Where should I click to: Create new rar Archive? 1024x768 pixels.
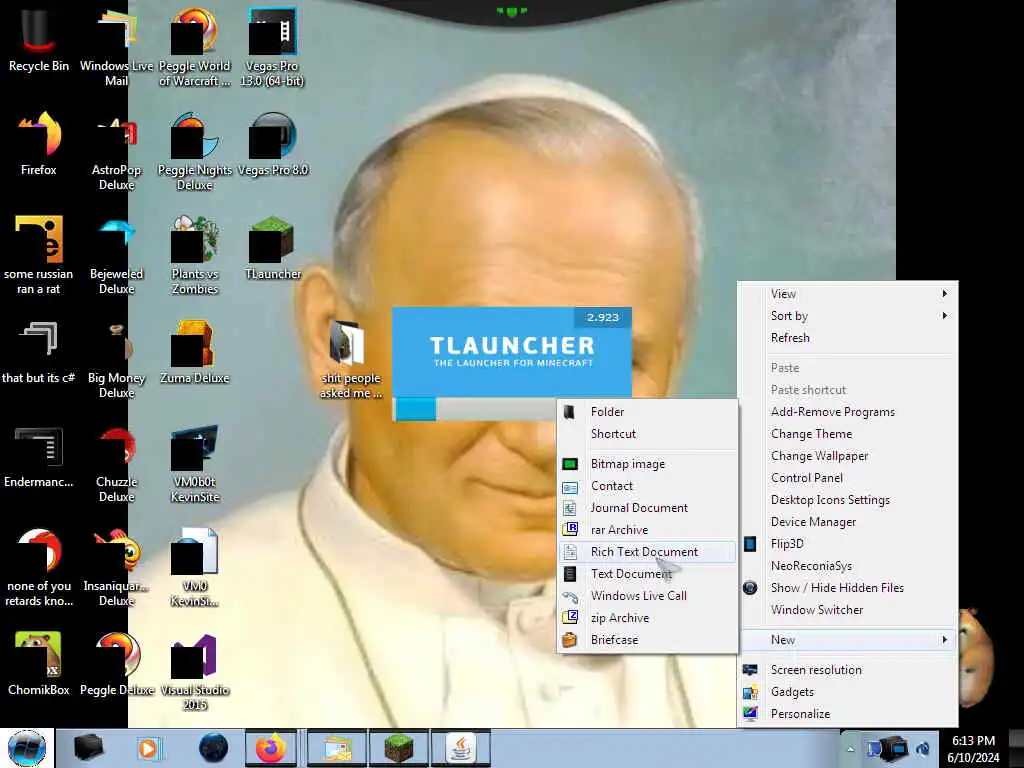(648, 530)
